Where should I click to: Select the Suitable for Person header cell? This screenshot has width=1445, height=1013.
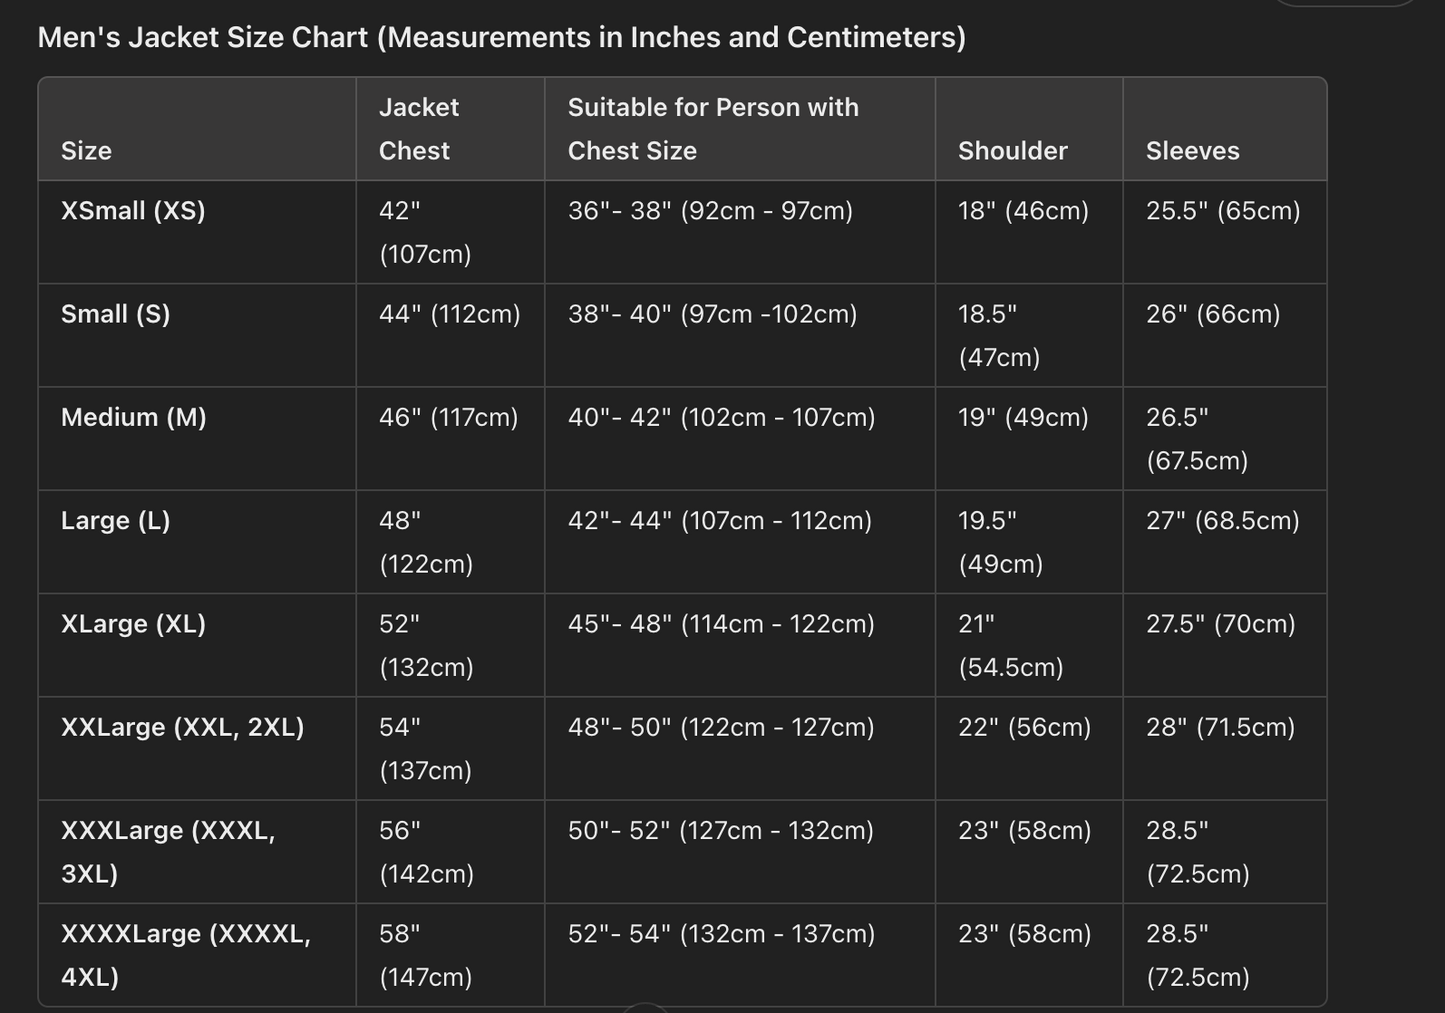tap(712, 129)
